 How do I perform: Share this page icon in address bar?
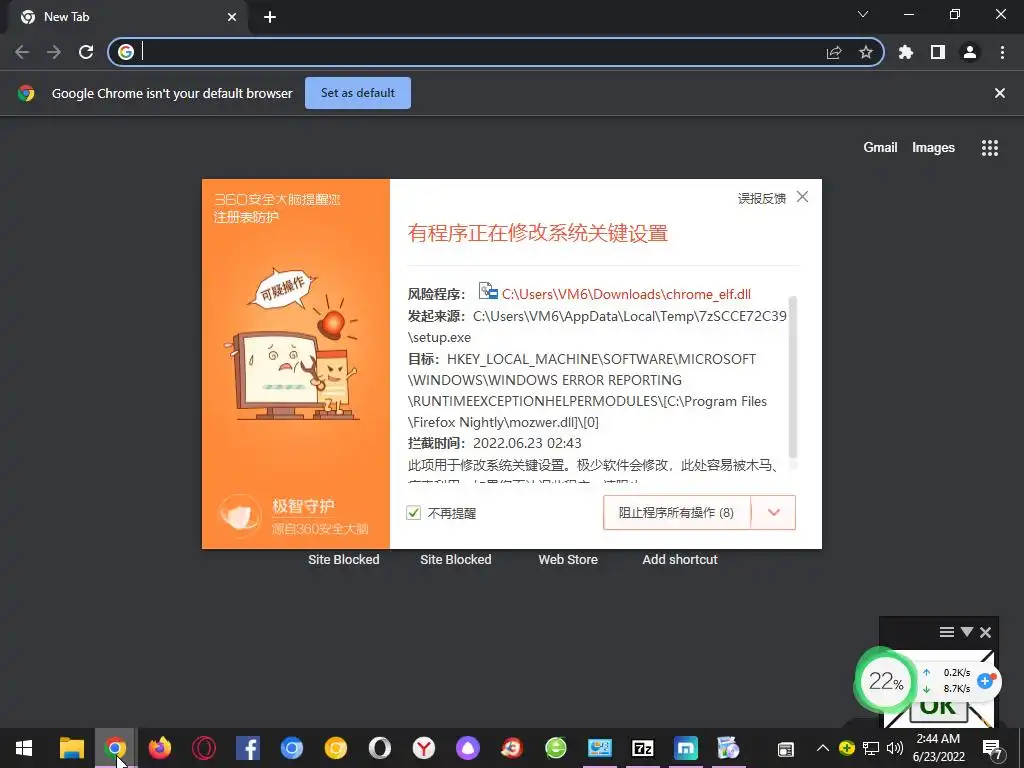tap(834, 52)
